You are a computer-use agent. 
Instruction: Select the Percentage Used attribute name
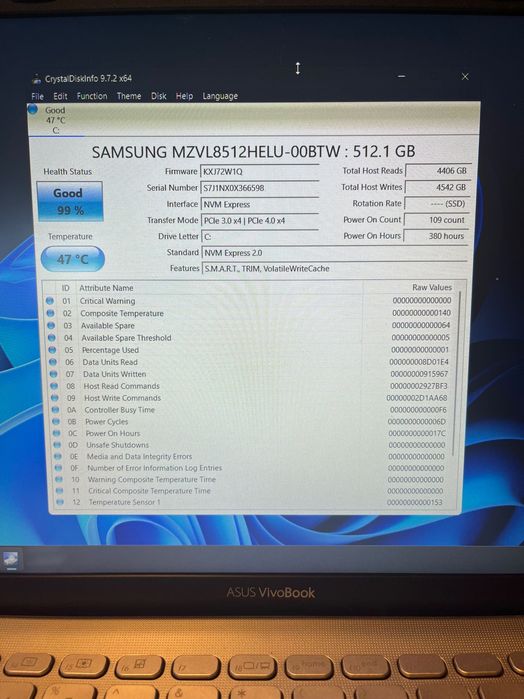click(110, 350)
